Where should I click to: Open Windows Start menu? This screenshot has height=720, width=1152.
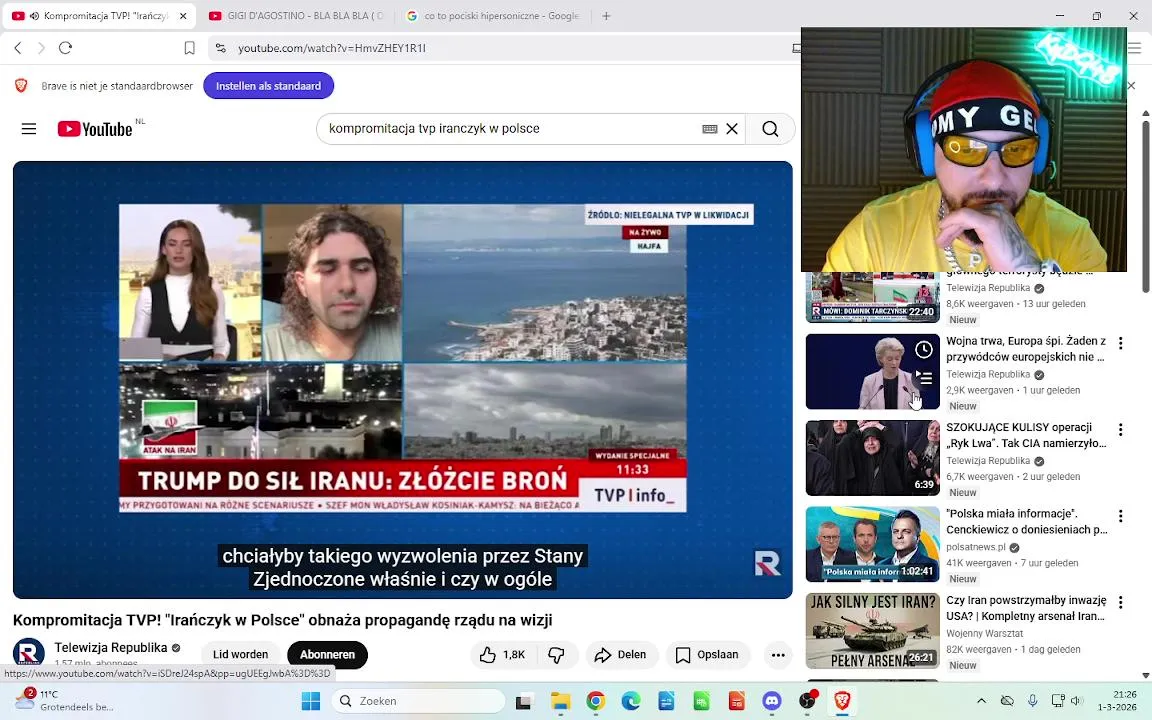click(311, 701)
